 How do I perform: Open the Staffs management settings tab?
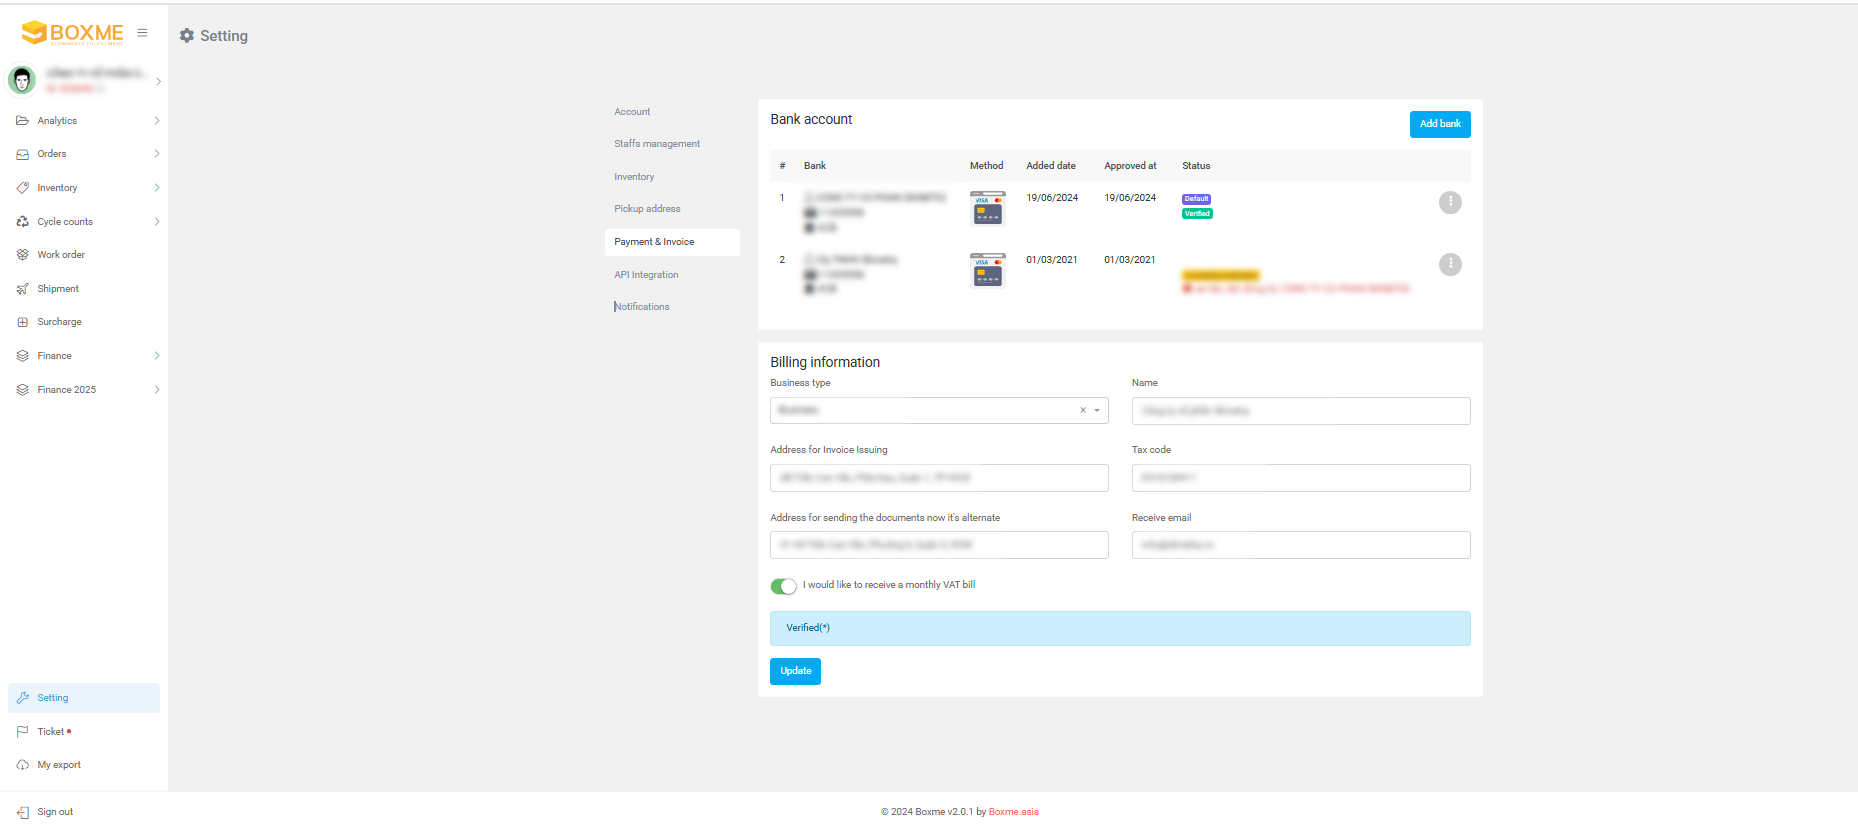point(657,144)
